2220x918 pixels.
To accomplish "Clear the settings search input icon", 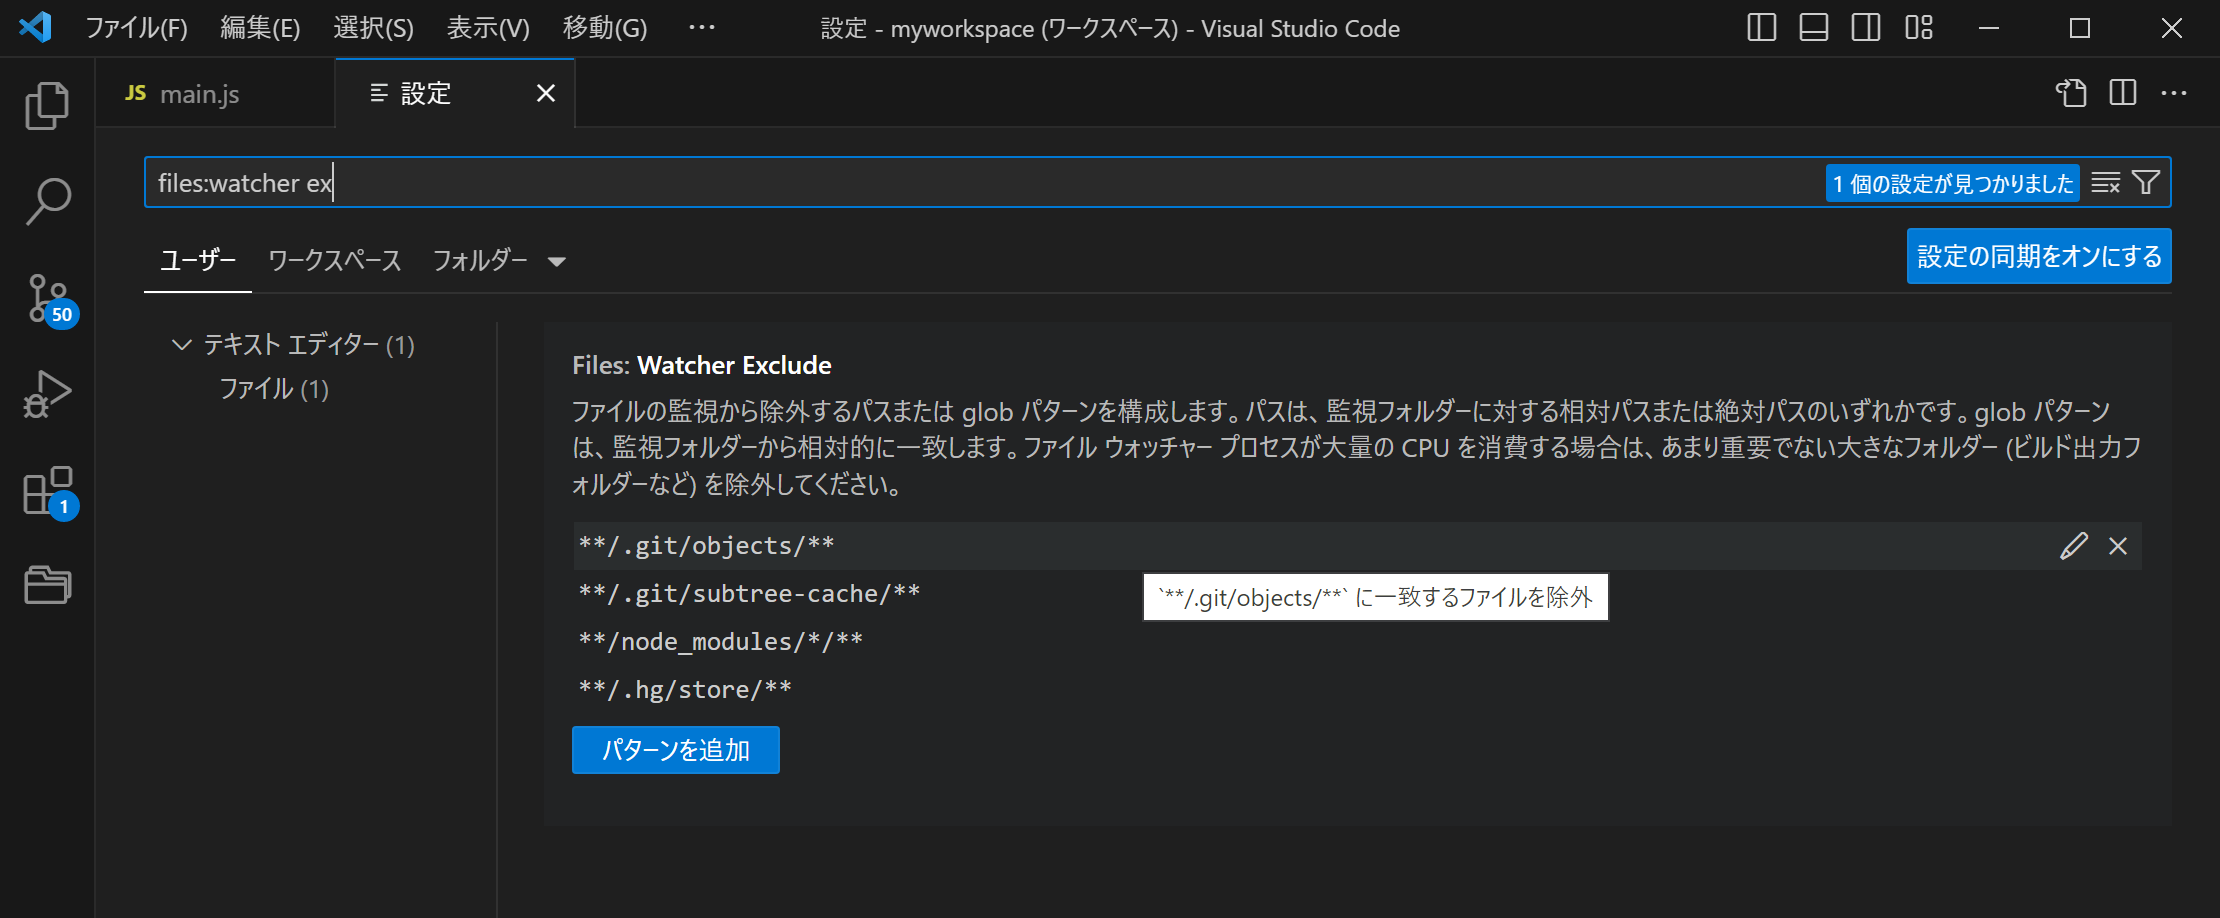I will pyautogui.click(x=2105, y=183).
